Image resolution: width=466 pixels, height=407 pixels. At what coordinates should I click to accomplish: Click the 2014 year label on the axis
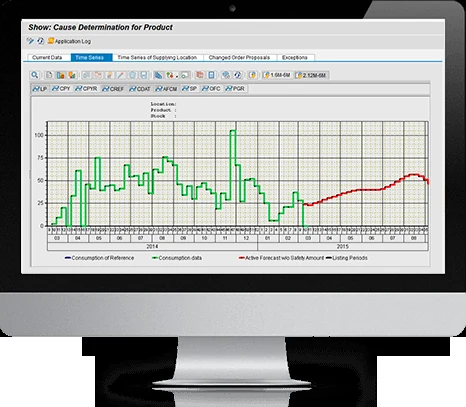(x=152, y=246)
